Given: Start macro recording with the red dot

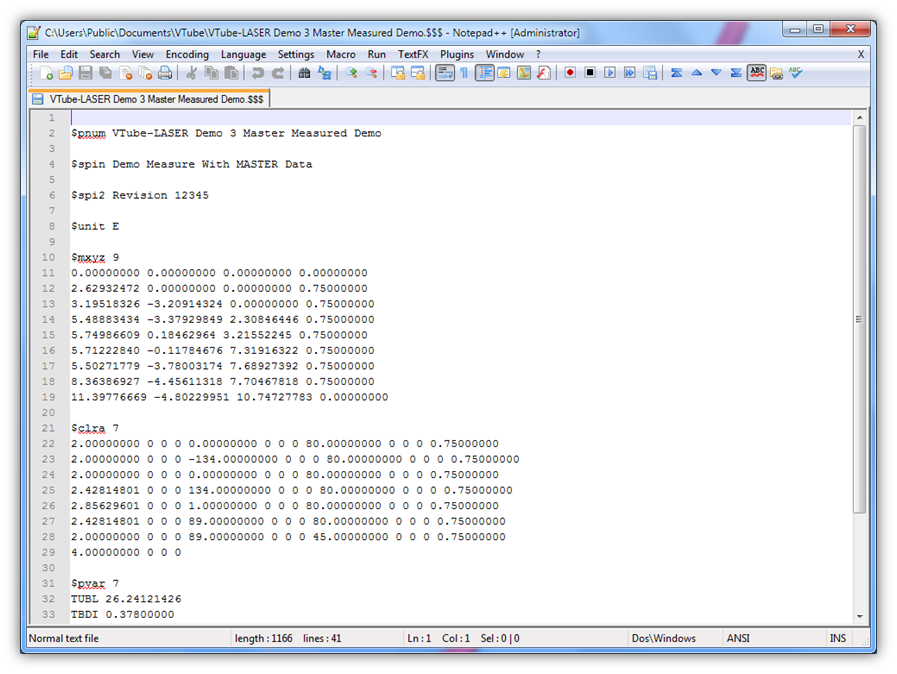Looking at the screenshot, I should [570, 73].
